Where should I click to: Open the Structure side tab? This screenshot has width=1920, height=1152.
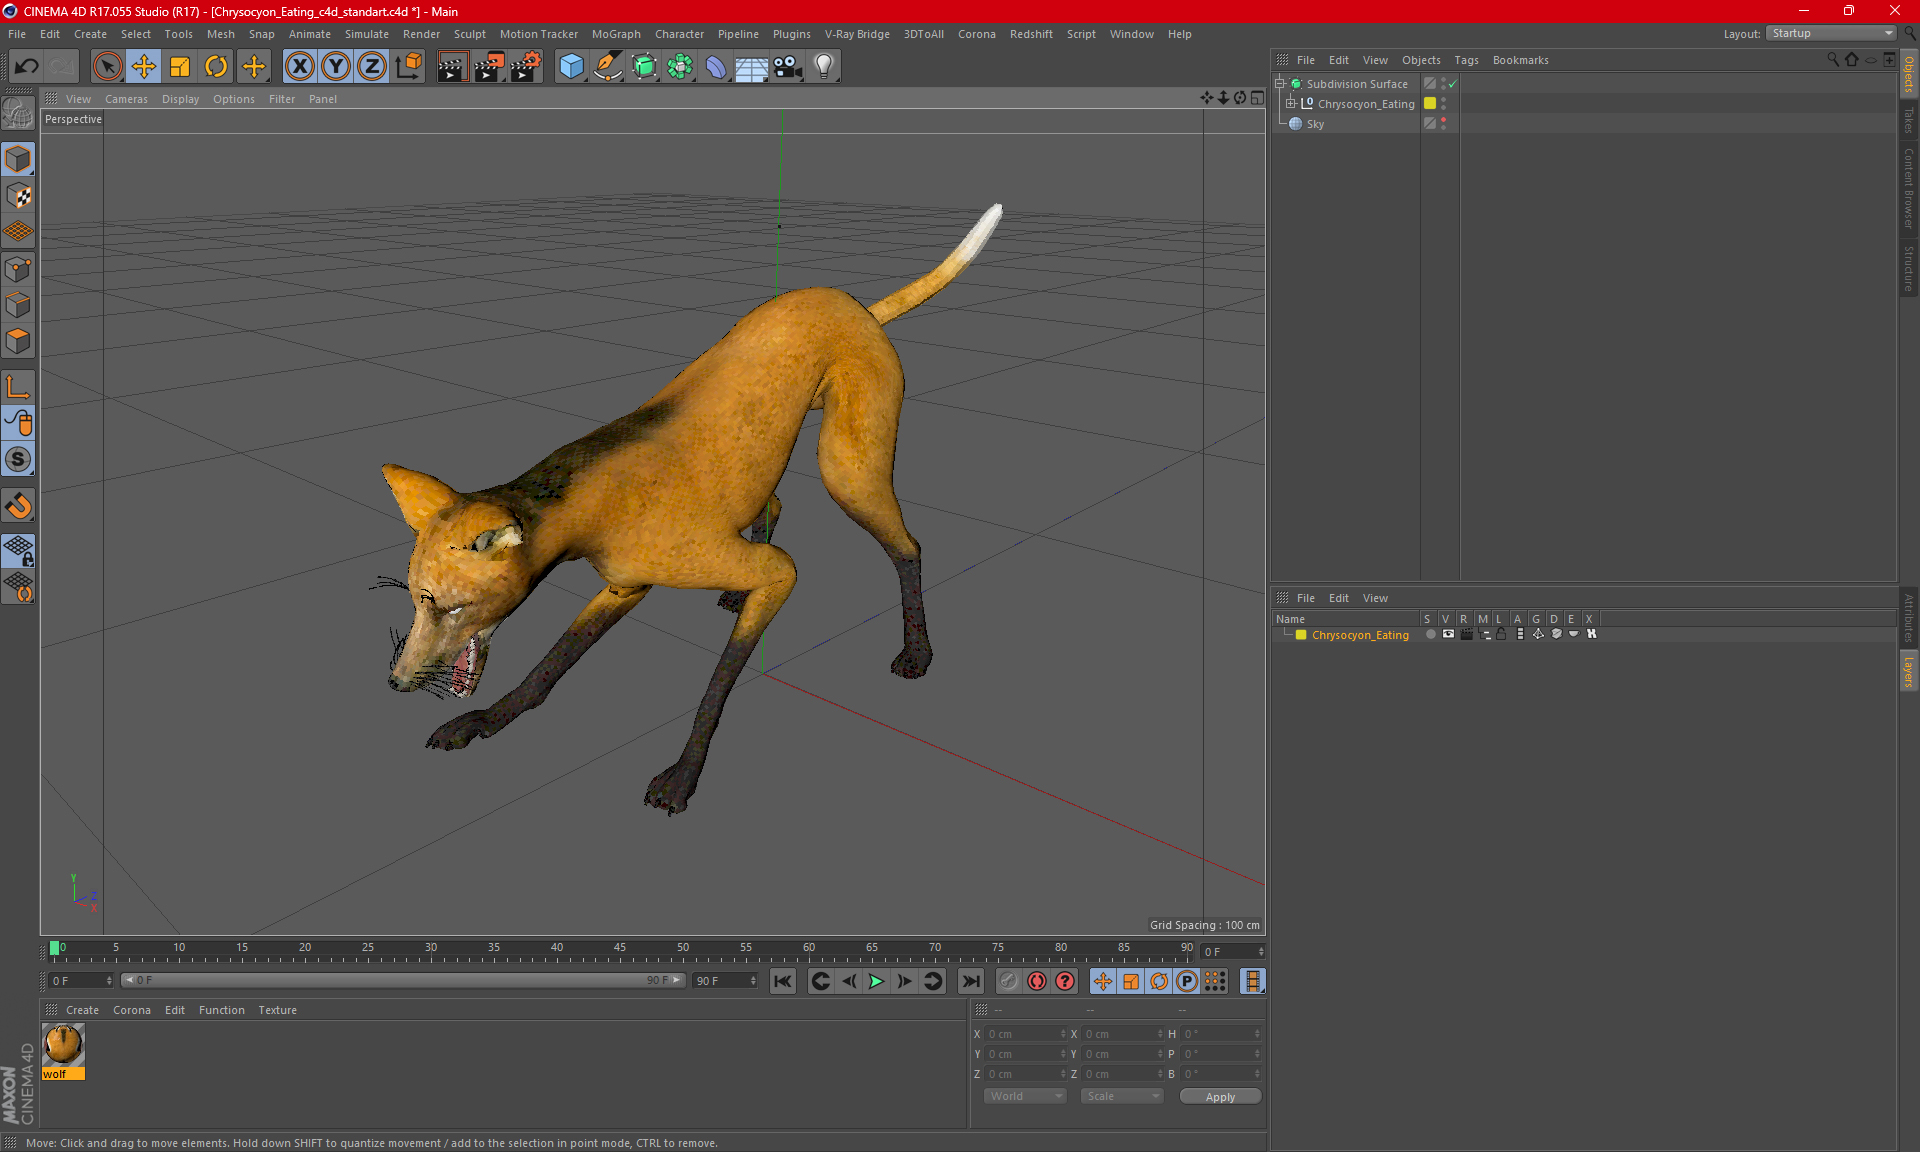[1908, 268]
